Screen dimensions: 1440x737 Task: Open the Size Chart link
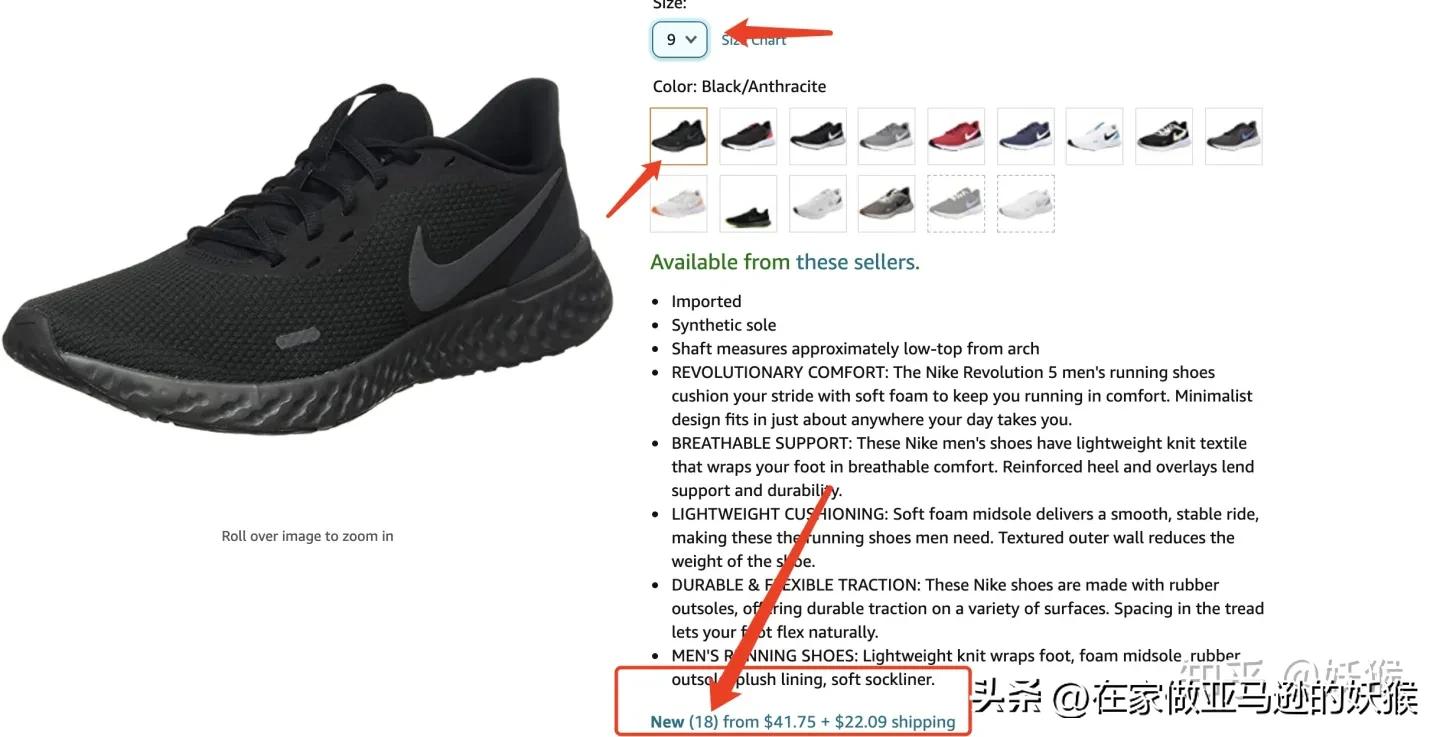coord(754,40)
